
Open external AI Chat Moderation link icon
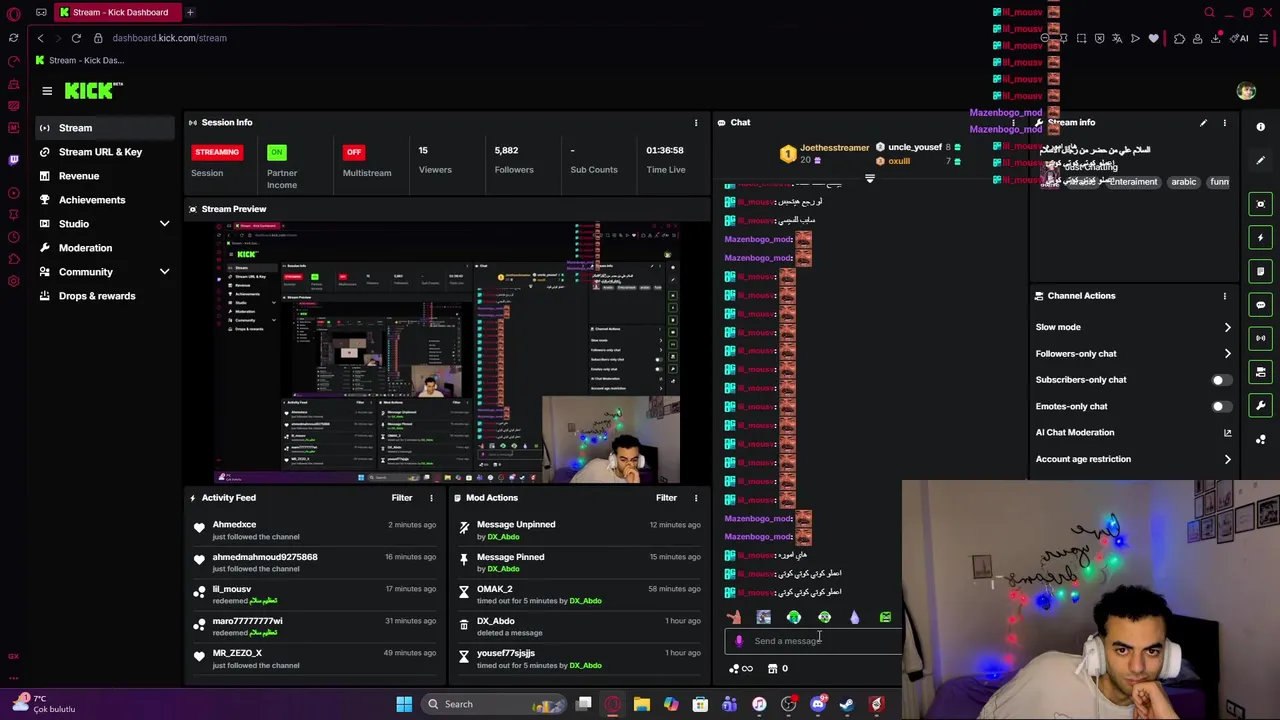coord(1227,433)
